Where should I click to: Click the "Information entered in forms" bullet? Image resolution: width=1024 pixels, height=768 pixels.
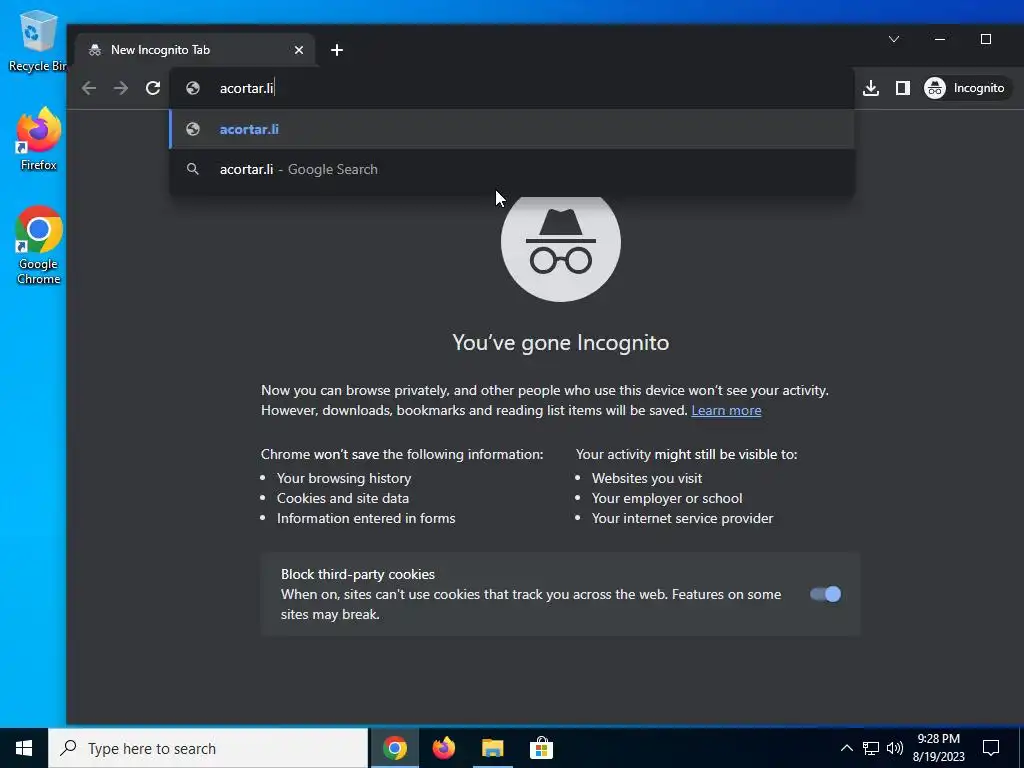point(366,518)
